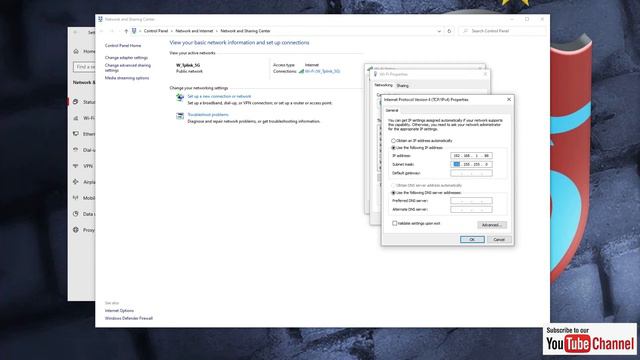640x360 pixels.
Task: Click 'Control Panel' breadcrumb
Action: pyautogui.click(x=156, y=31)
